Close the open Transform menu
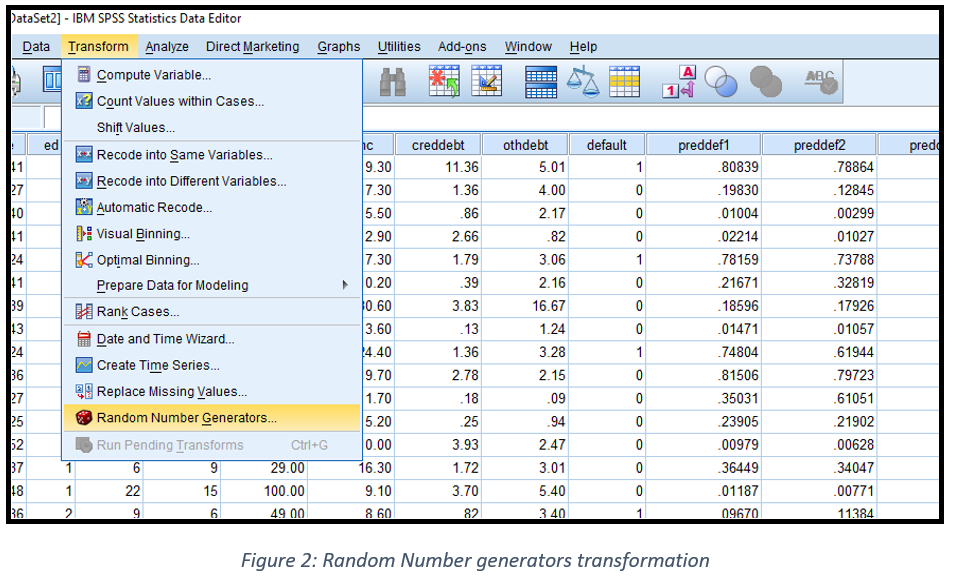This screenshot has width=953, height=576. tap(98, 46)
